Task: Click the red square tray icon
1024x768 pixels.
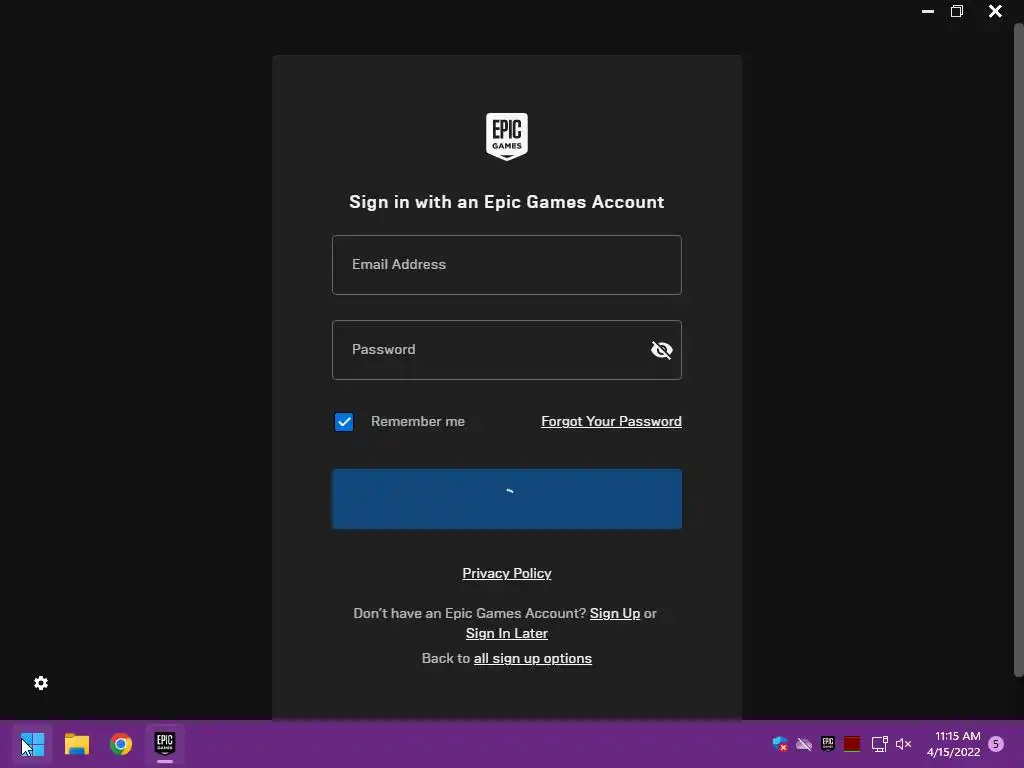Action: coord(852,744)
